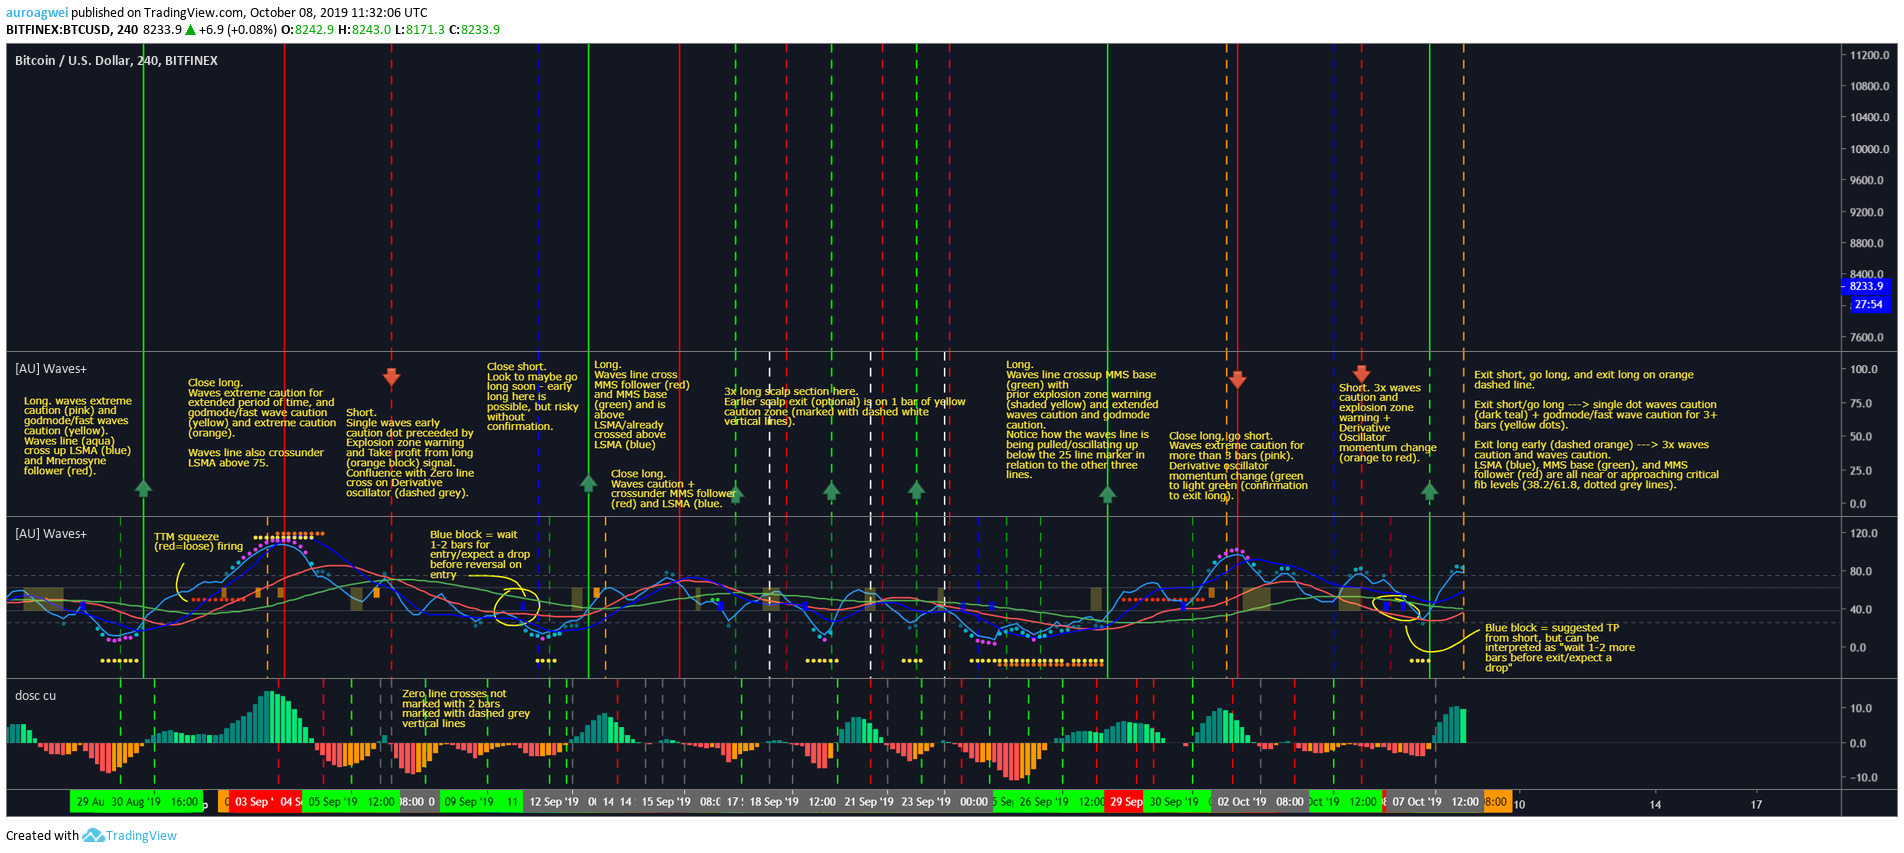Image resolution: width=1904 pixels, height=853 pixels.
Task: Click the L:8171.3 low value
Action: coord(420,30)
